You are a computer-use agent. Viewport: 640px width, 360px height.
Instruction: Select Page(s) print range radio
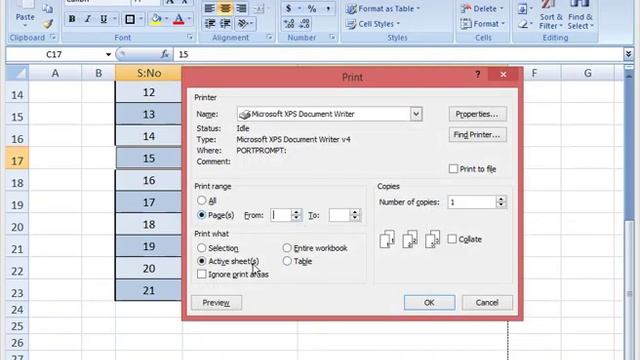(201, 215)
